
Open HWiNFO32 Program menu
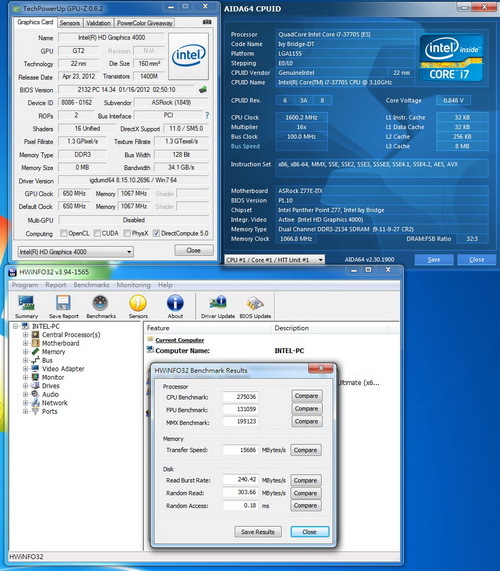[x=25, y=285]
